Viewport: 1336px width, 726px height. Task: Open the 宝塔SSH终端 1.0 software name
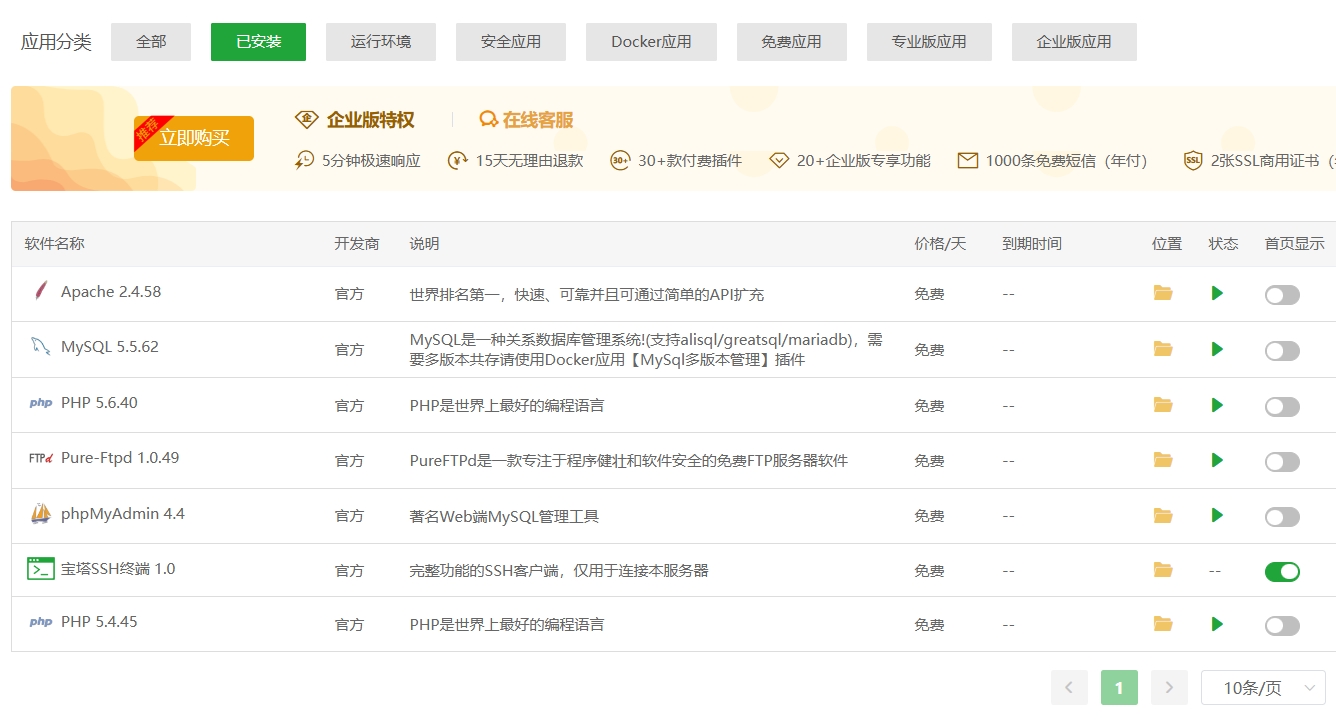pos(118,569)
